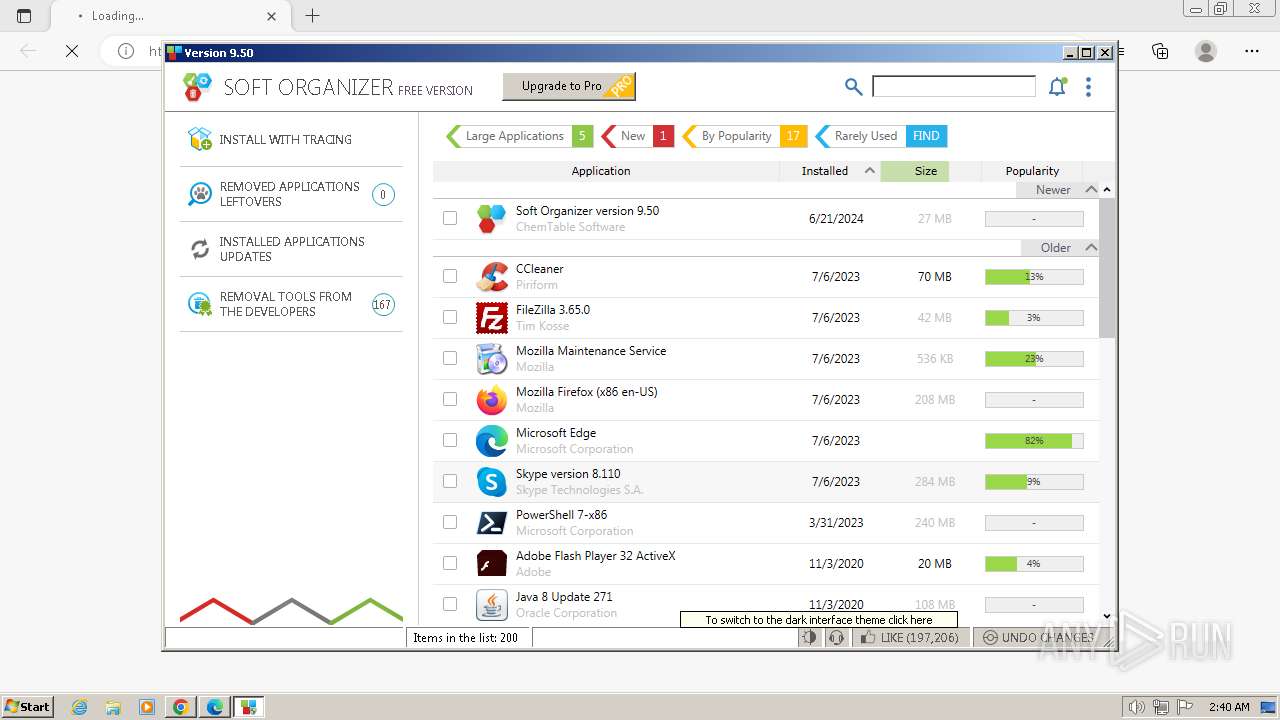Click Adobe Flash Player size 20 MB
Screen dimensions: 1280x720
(x=935, y=564)
